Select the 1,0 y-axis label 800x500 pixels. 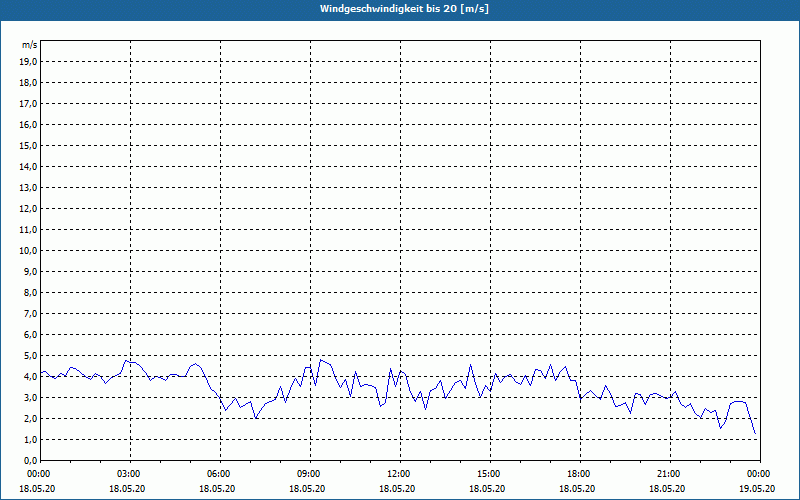tap(30, 440)
